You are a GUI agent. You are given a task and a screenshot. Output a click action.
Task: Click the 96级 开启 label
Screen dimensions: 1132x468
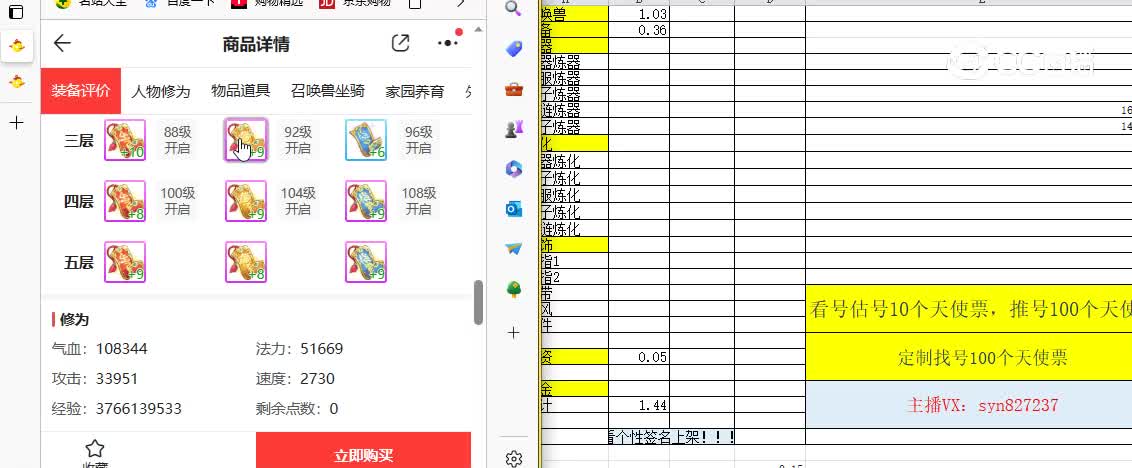418,140
